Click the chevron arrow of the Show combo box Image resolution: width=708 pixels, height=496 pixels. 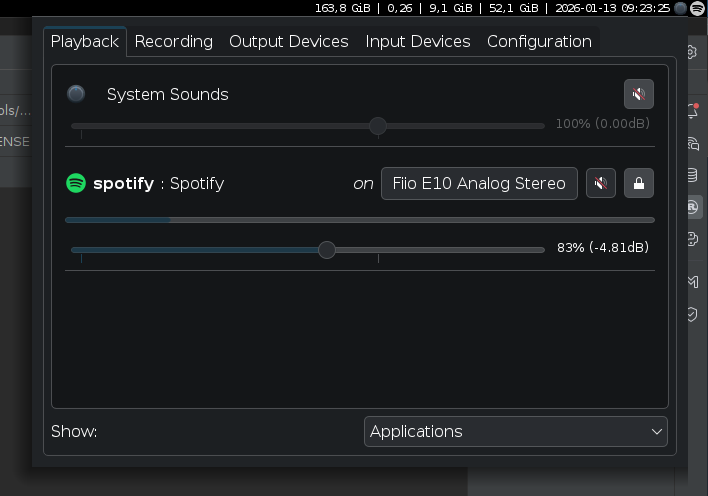coord(657,432)
